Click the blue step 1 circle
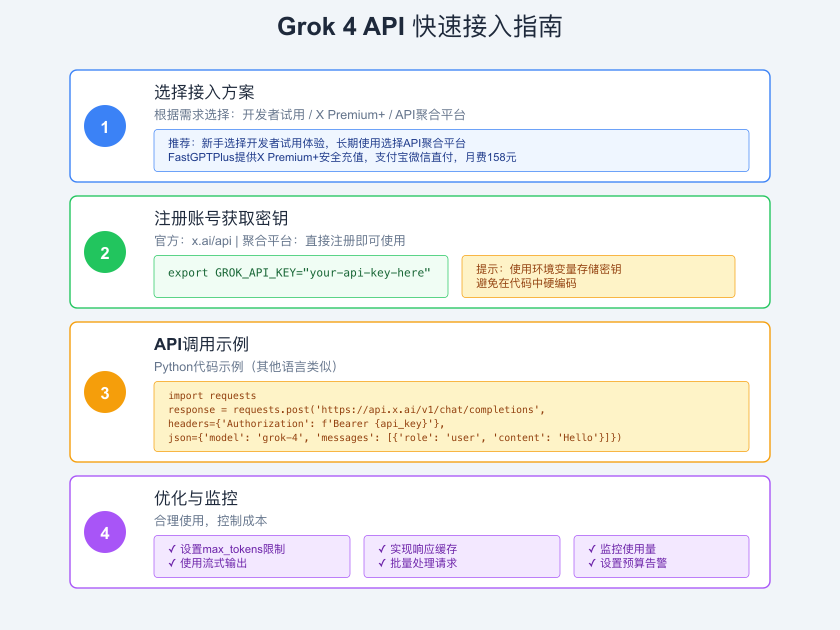 point(105,126)
